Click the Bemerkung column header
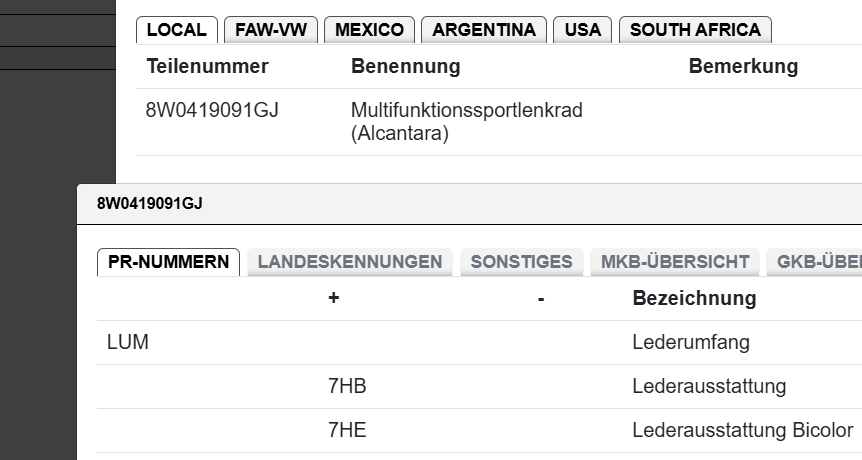Screen dimensions: 862x460 pyautogui.click(x=743, y=67)
